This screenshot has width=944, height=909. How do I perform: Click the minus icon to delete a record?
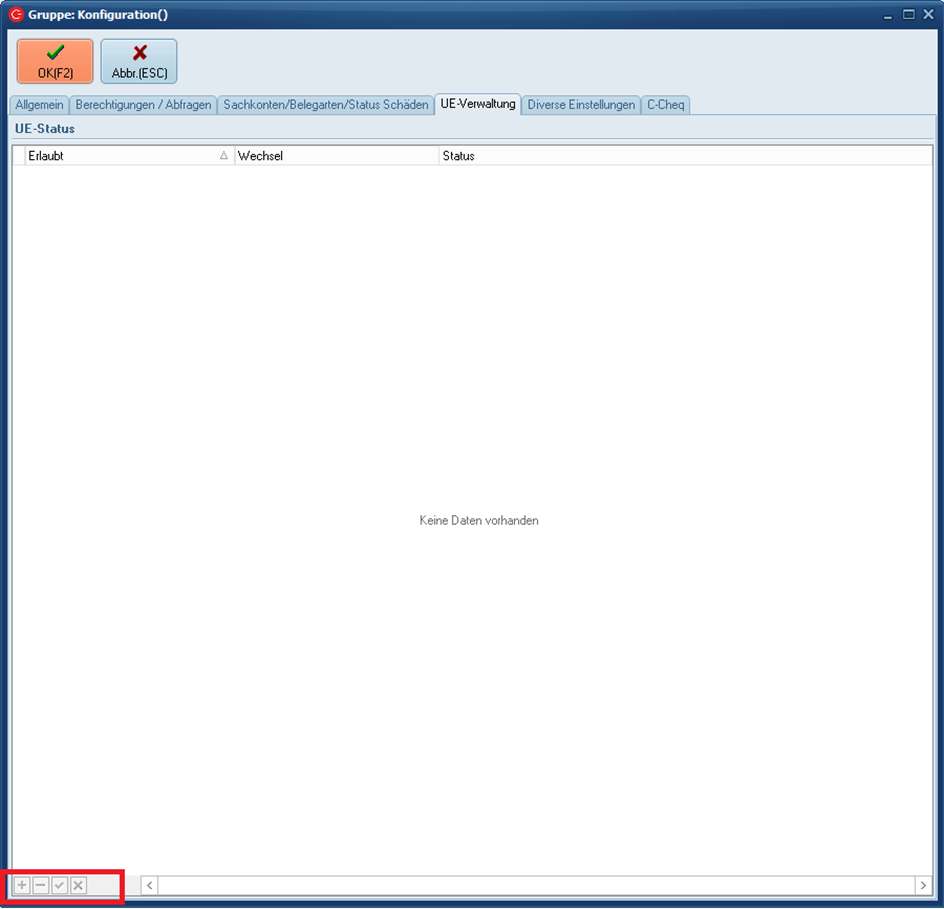pos(41,886)
